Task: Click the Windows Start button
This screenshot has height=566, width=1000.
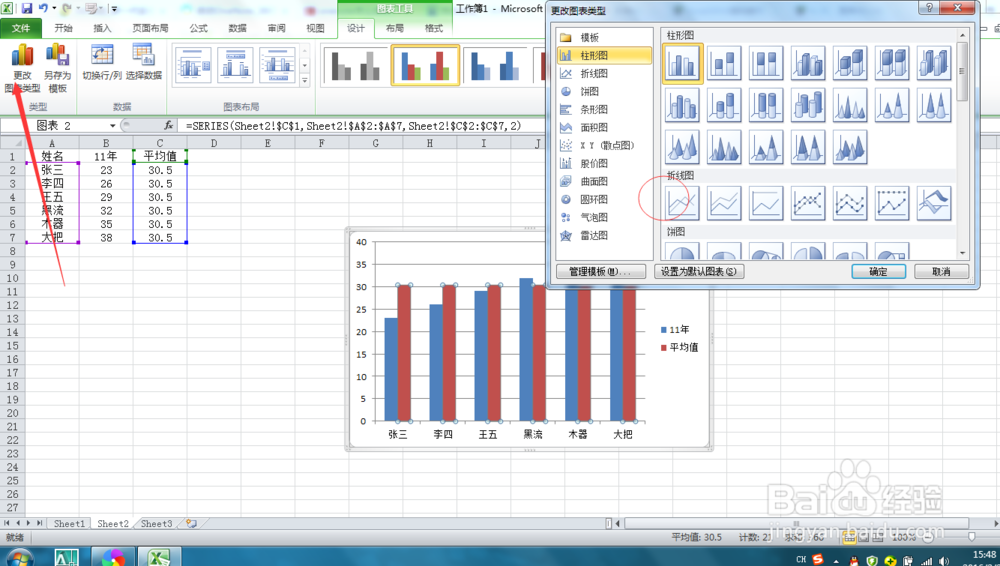Action: pyautogui.click(x=19, y=557)
